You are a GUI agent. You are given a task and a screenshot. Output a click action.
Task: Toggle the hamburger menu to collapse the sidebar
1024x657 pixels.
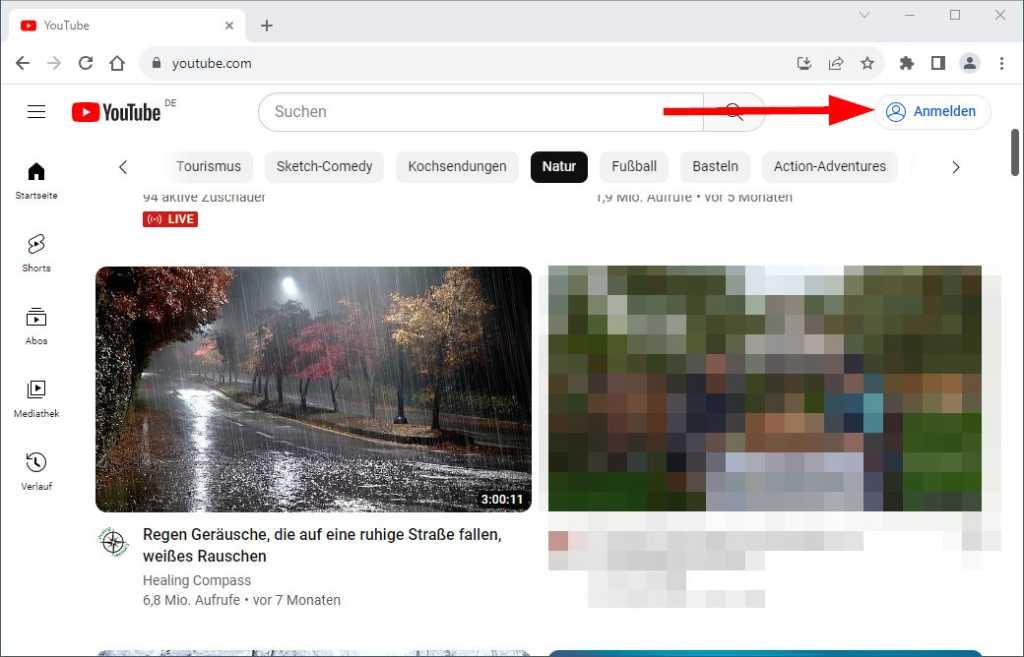[x=36, y=112]
